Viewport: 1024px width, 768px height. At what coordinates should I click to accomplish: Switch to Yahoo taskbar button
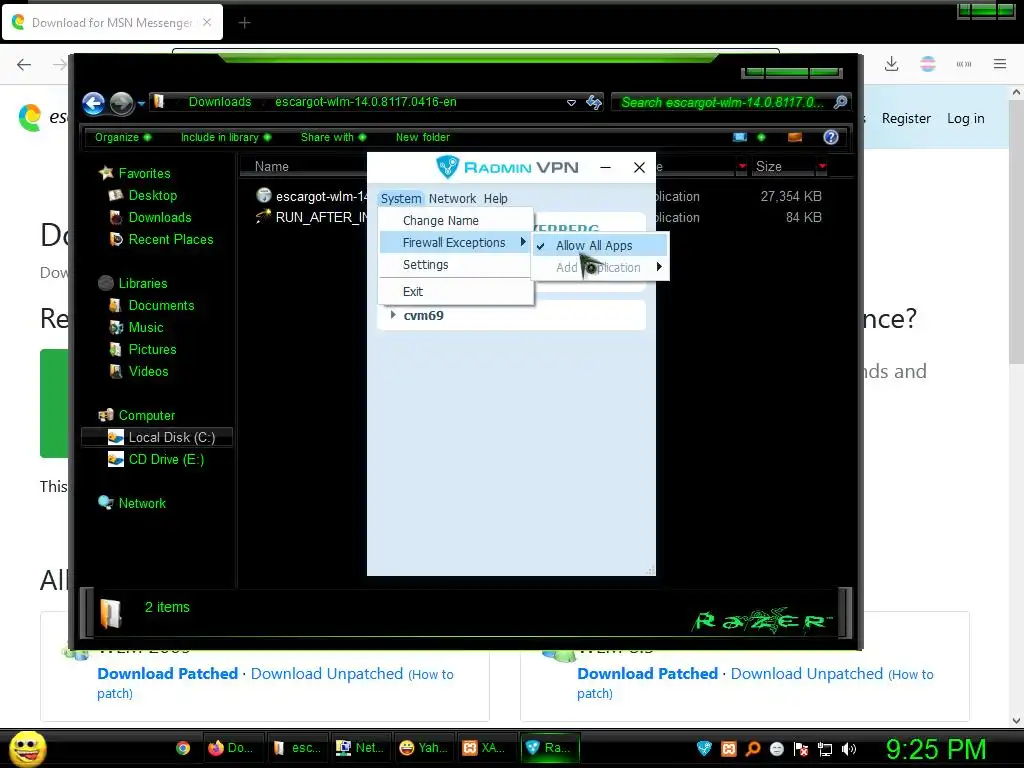click(424, 748)
